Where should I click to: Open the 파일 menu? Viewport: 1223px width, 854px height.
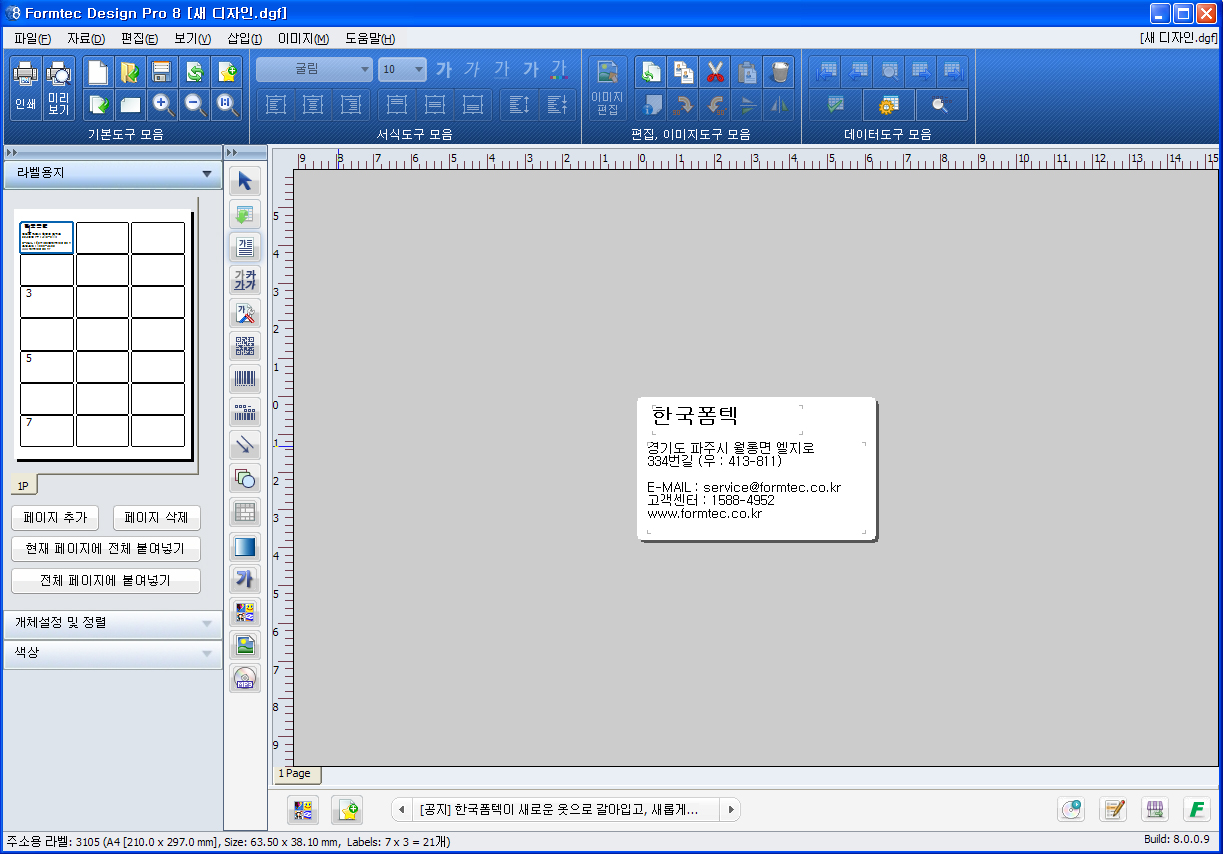[x=32, y=38]
